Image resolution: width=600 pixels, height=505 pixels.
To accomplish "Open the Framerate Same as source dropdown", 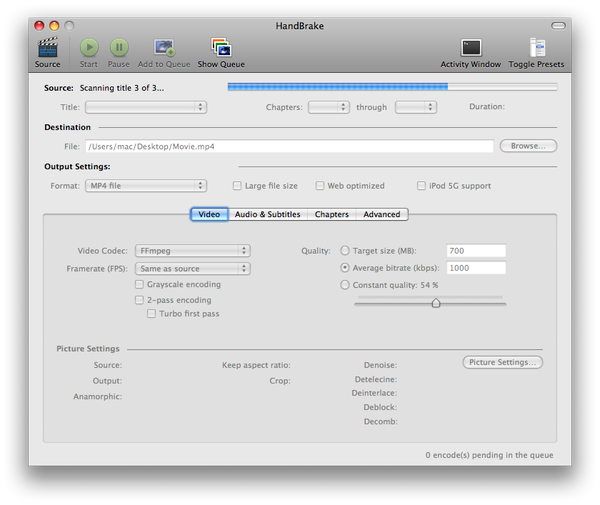I will (x=193, y=269).
